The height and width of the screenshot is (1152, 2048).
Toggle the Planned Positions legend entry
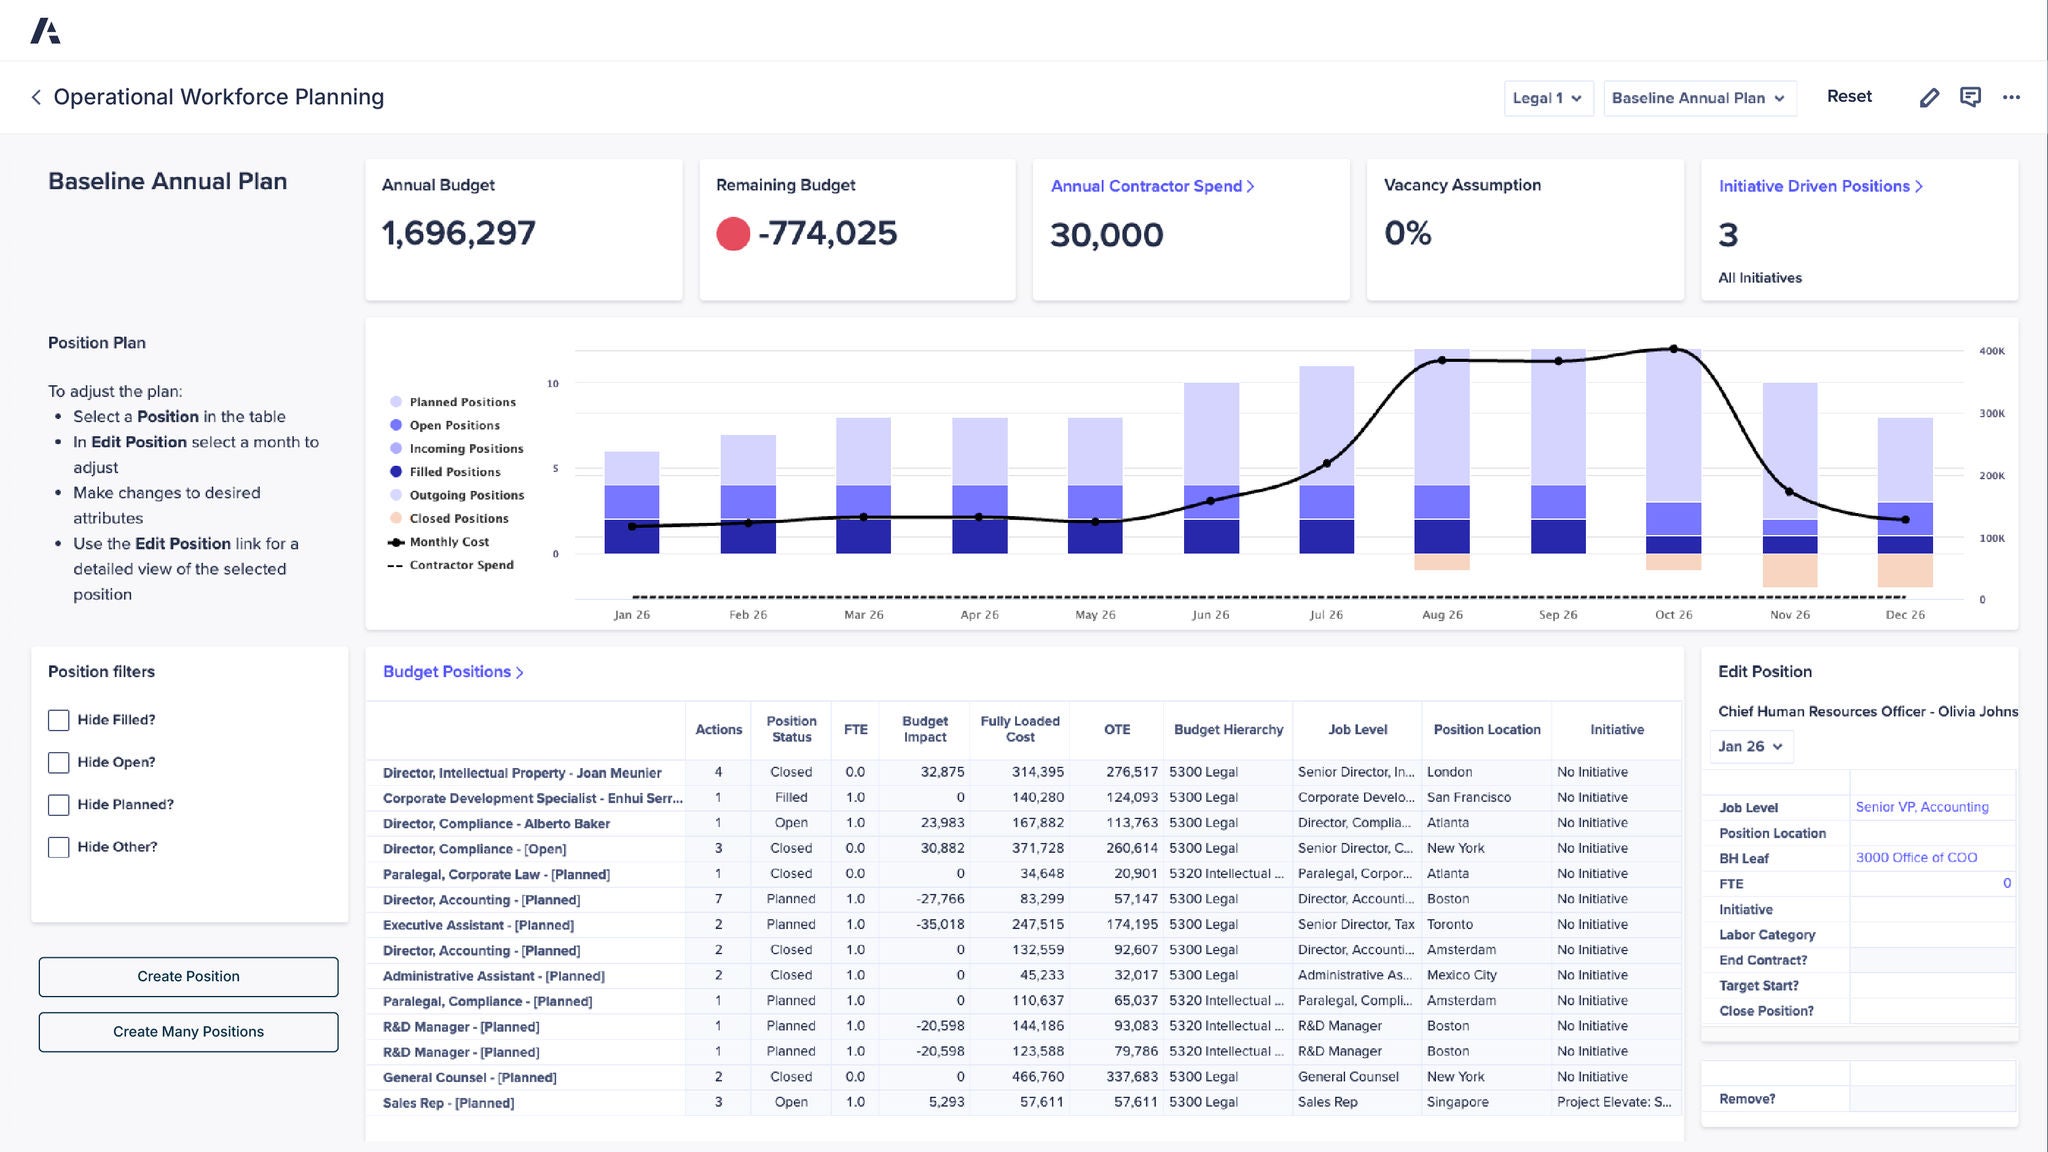[x=461, y=401]
